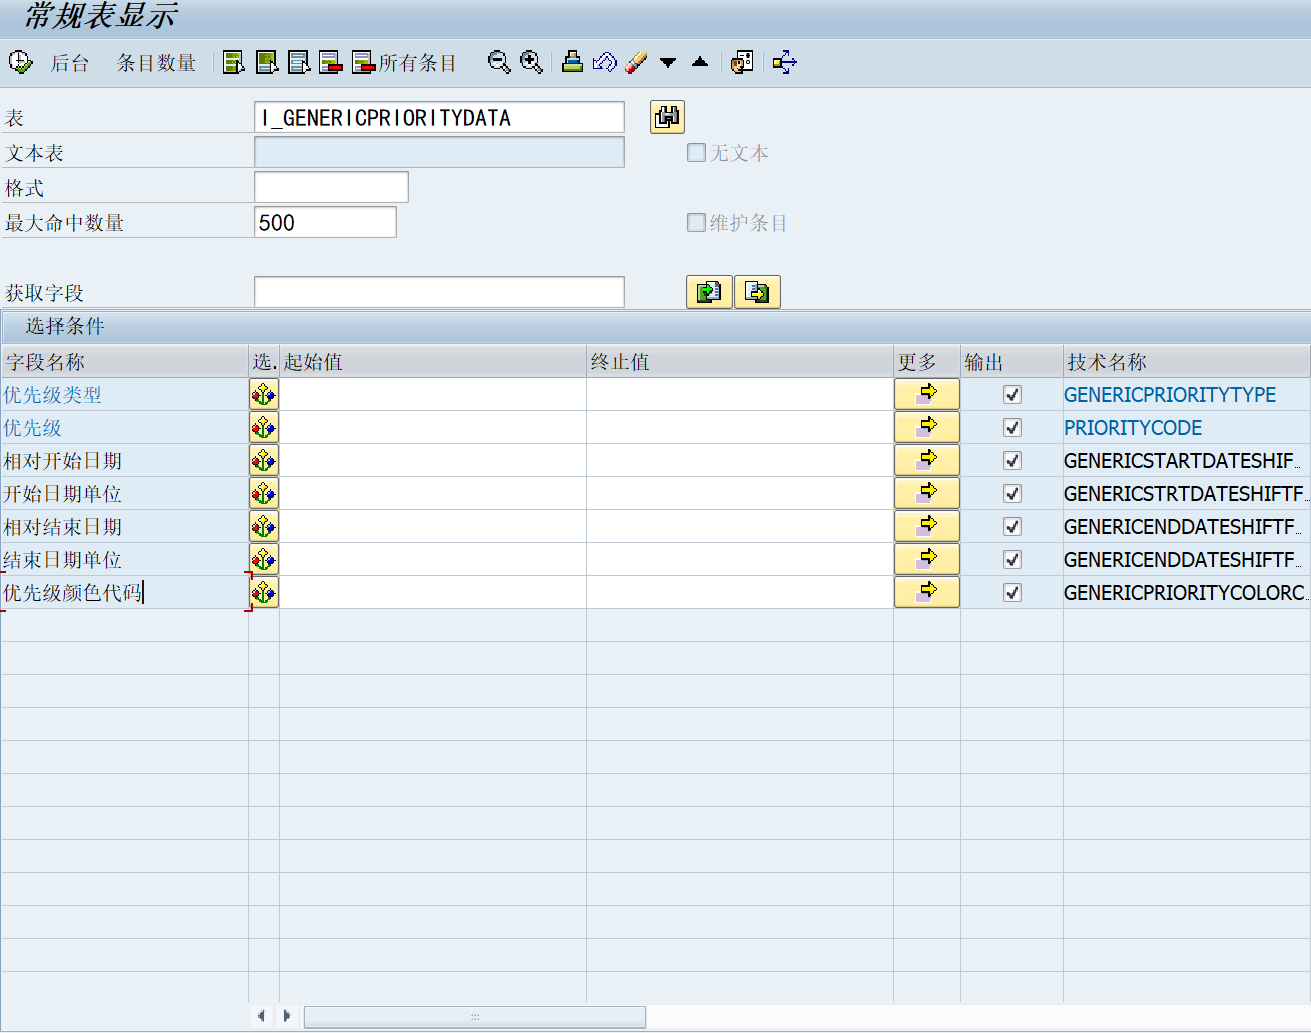
Task: Click the 更多 arrow button for 开始日期单位
Action: pos(927,493)
